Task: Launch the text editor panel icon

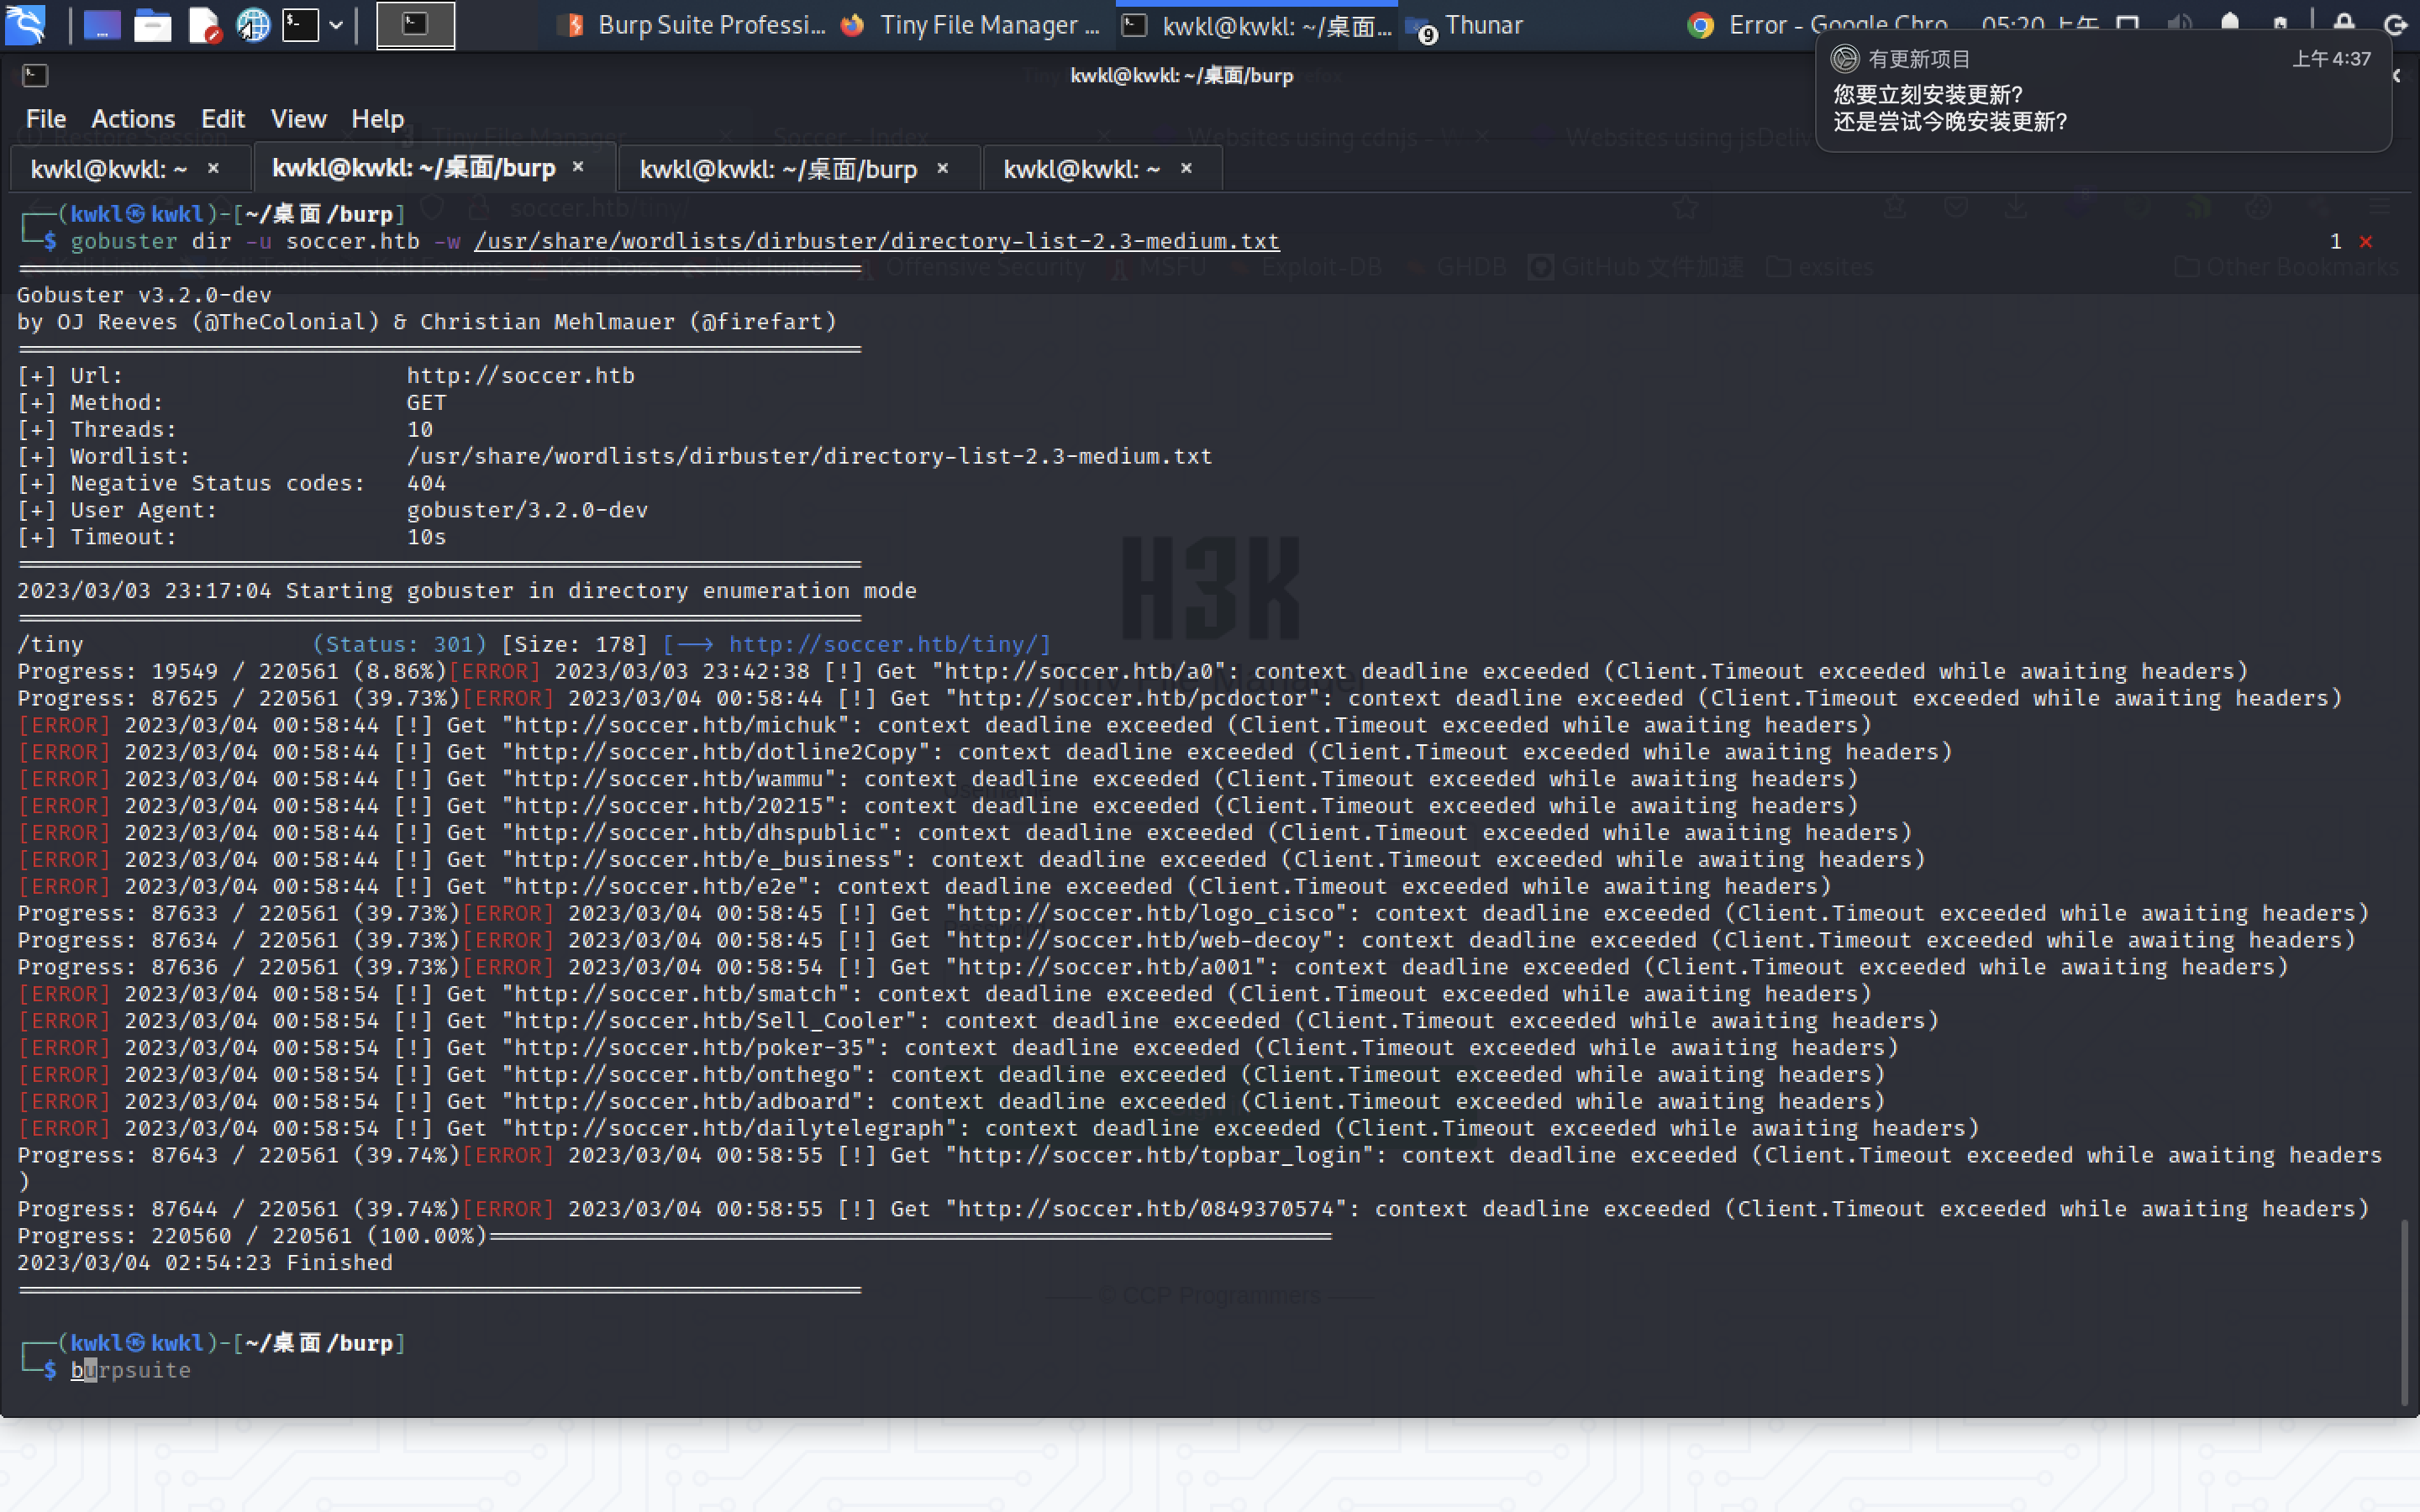Action: click(204, 25)
